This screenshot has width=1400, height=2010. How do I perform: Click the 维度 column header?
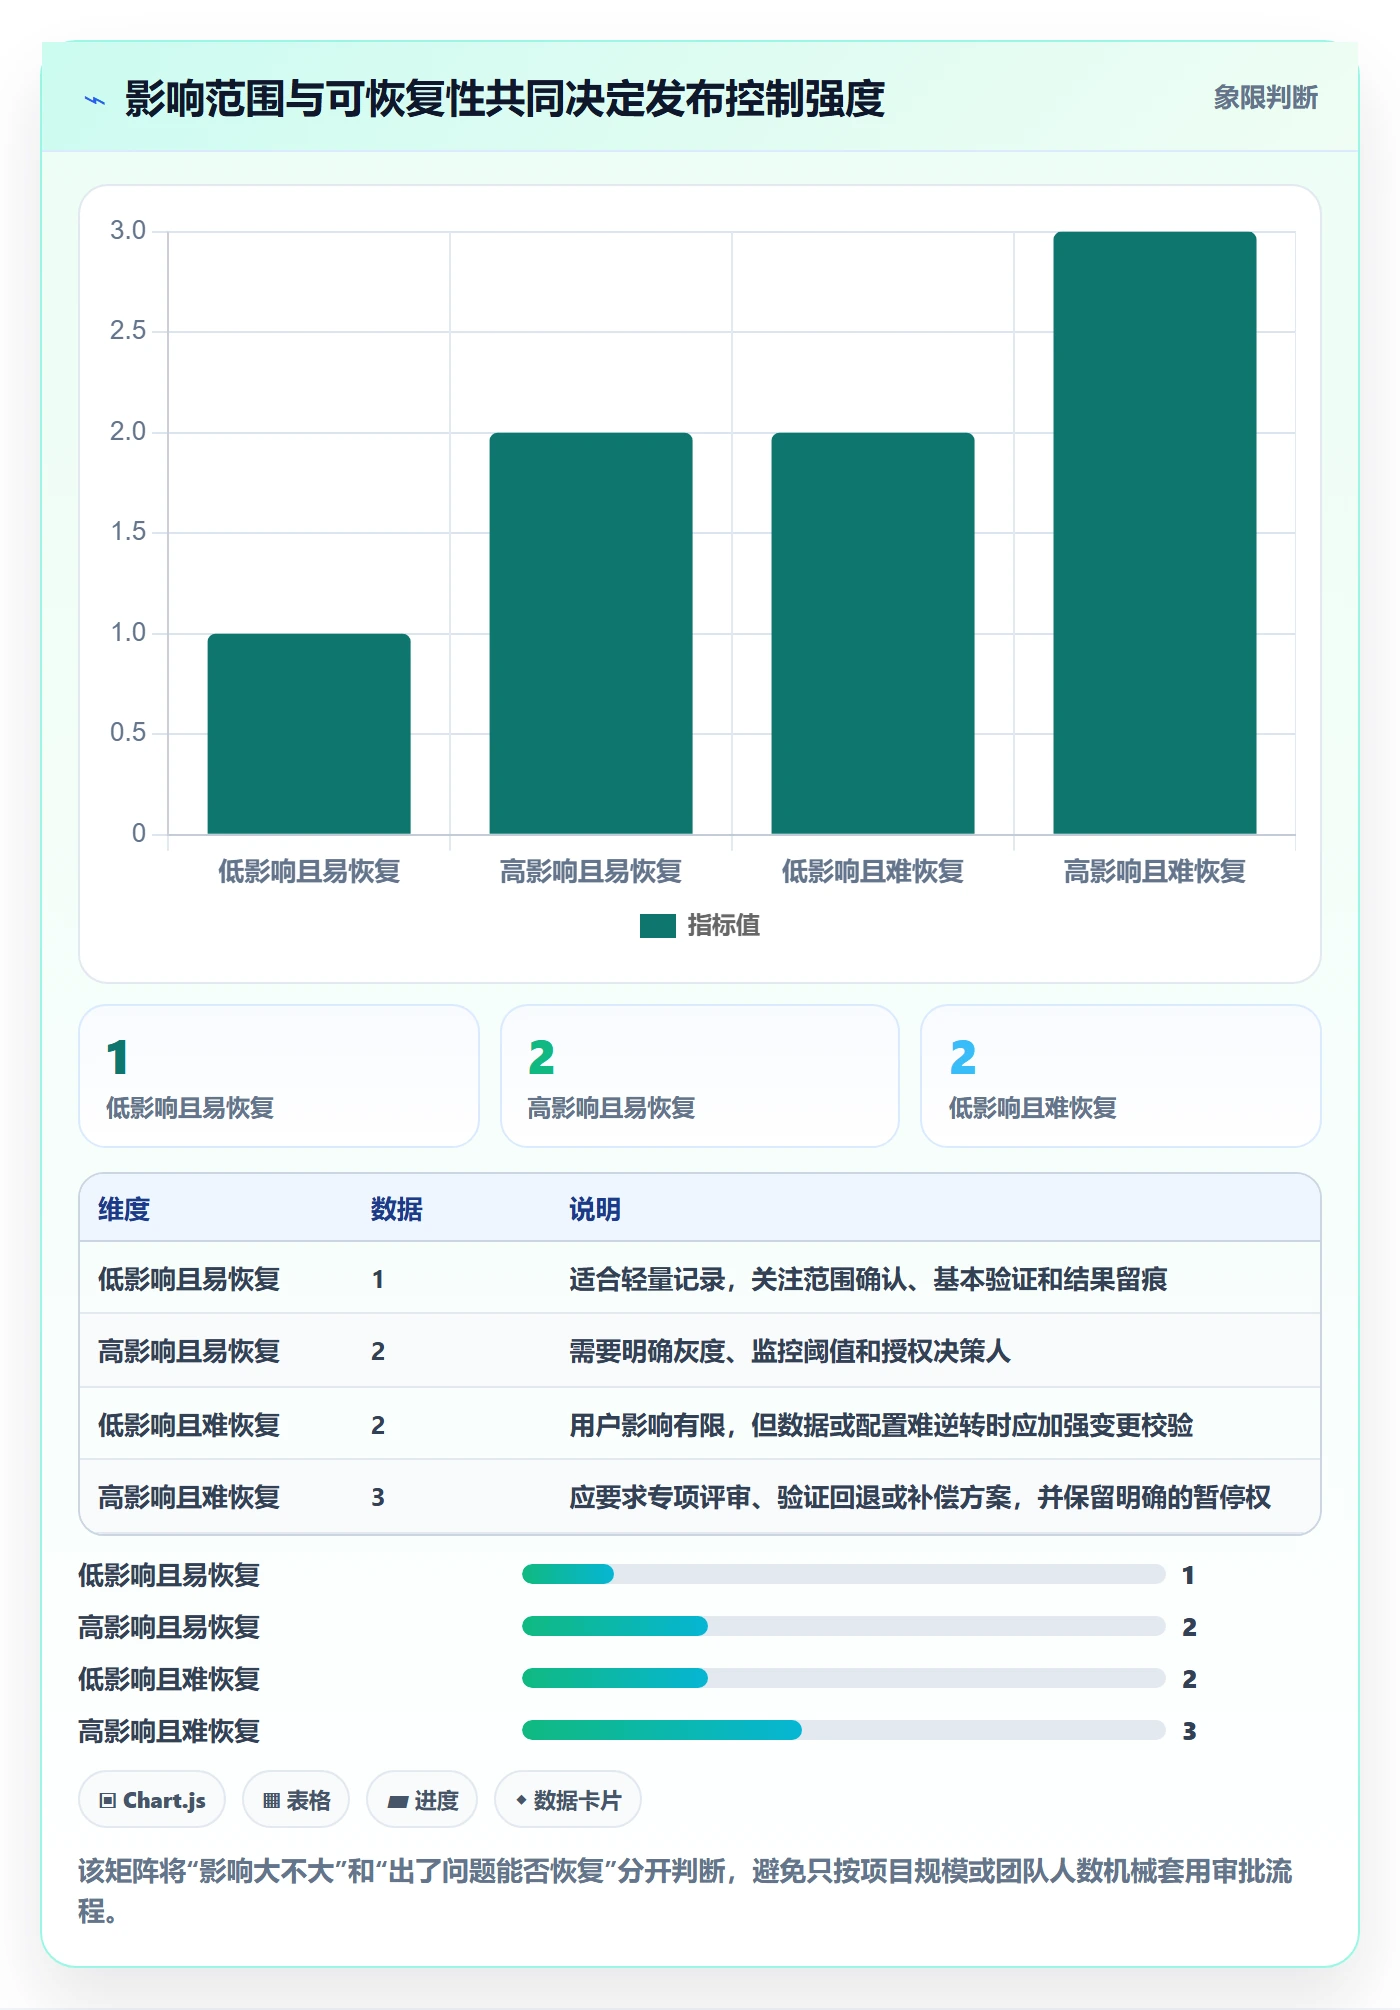[124, 1210]
